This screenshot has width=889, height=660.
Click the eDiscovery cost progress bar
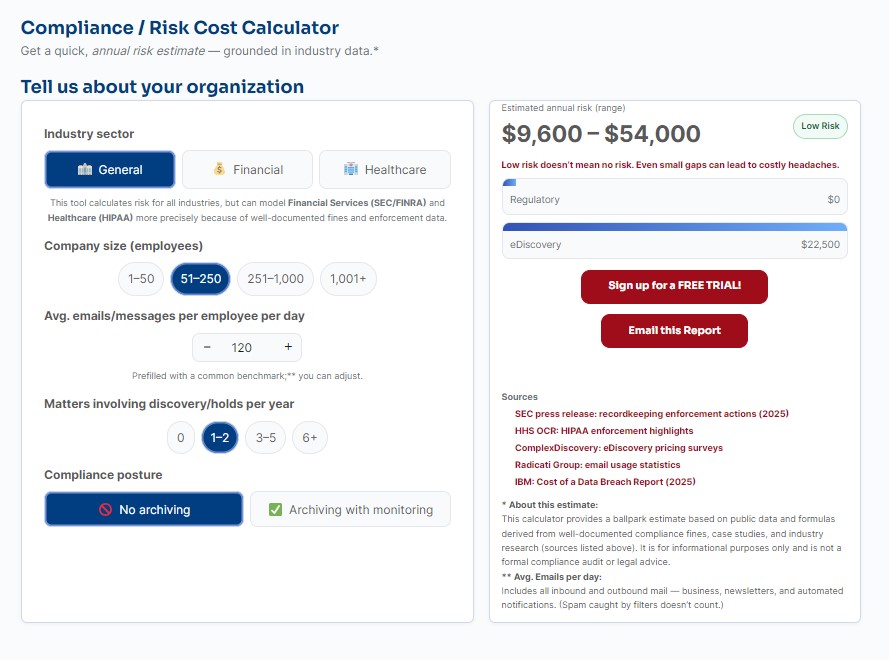coord(674,227)
